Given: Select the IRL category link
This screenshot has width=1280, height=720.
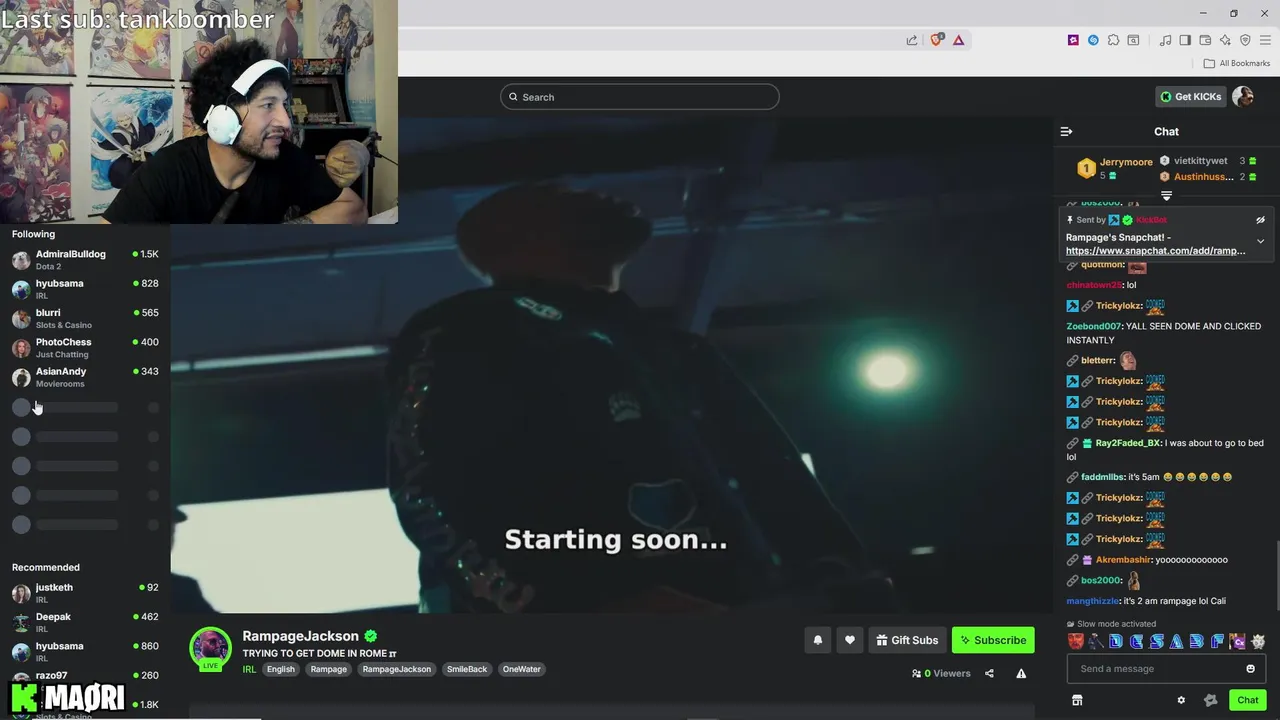Looking at the screenshot, I should coord(249,669).
